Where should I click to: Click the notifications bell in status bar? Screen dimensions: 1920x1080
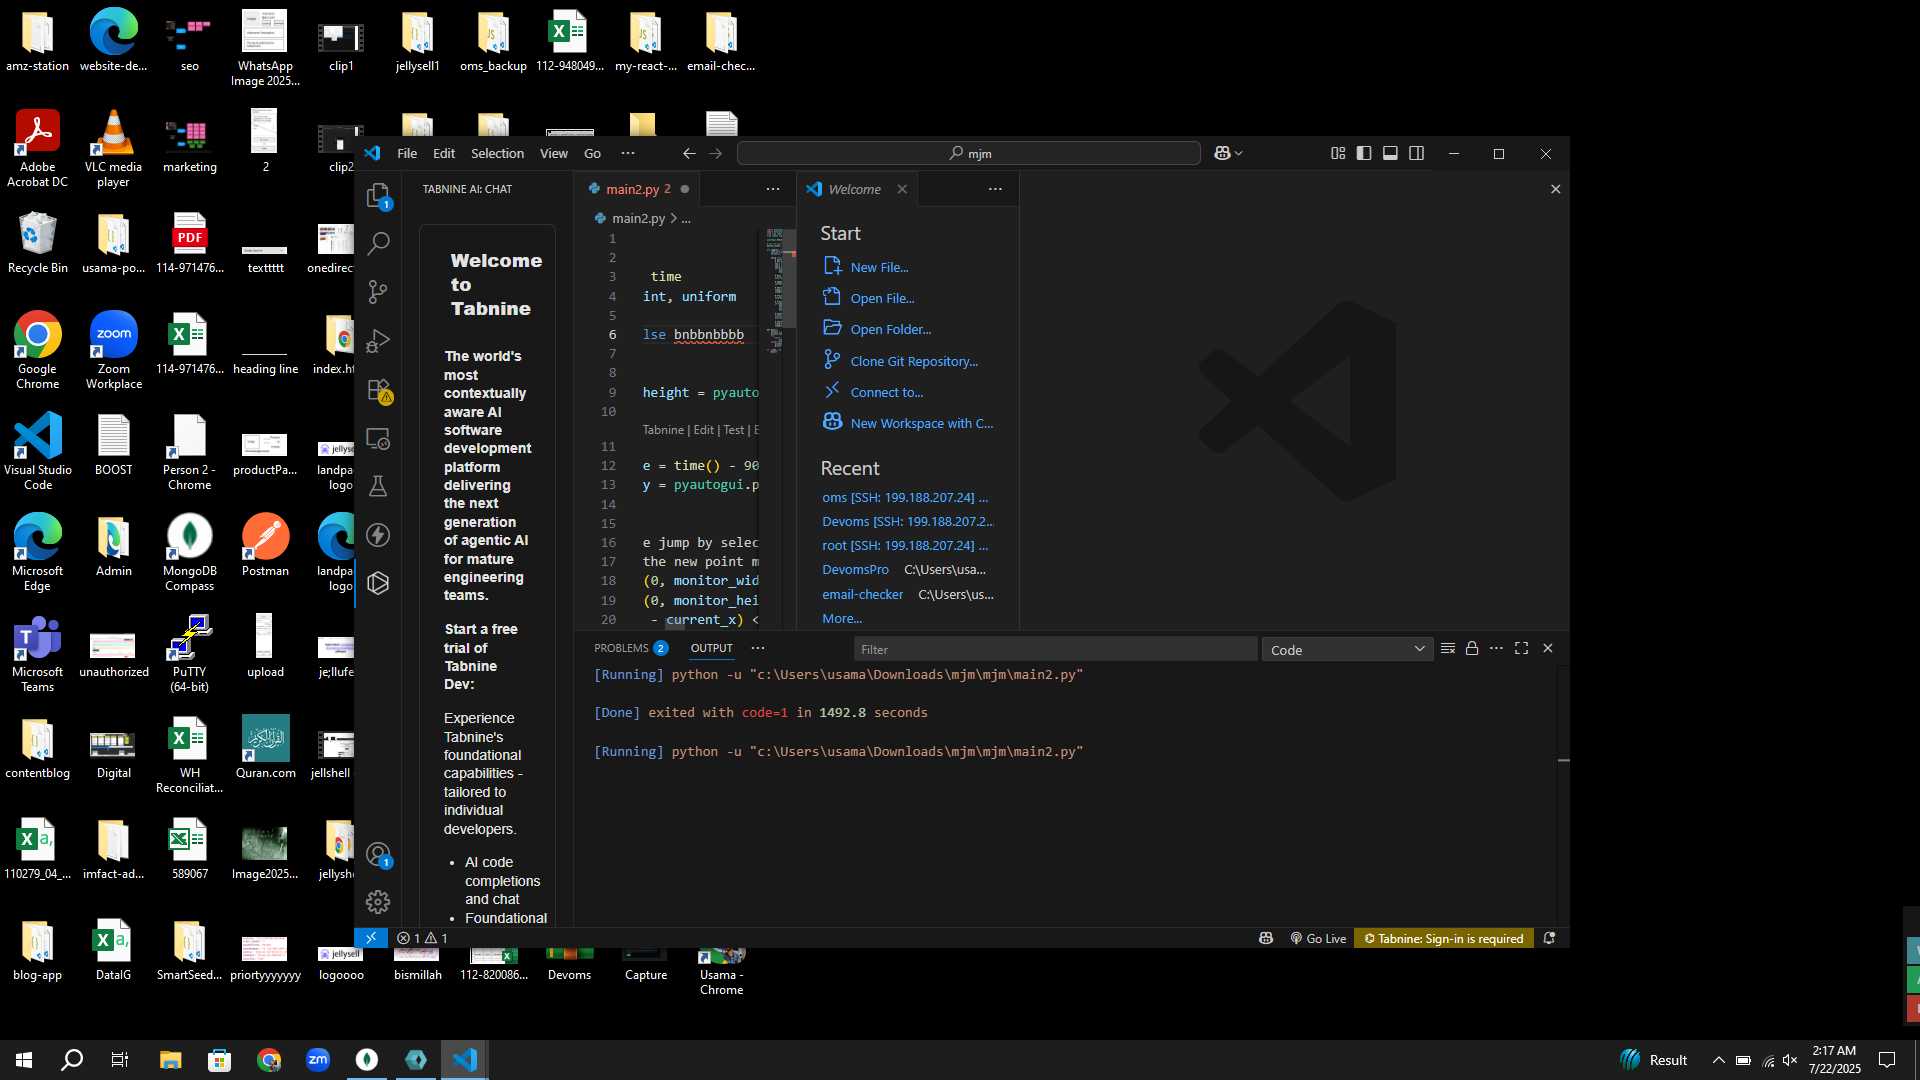point(1549,938)
